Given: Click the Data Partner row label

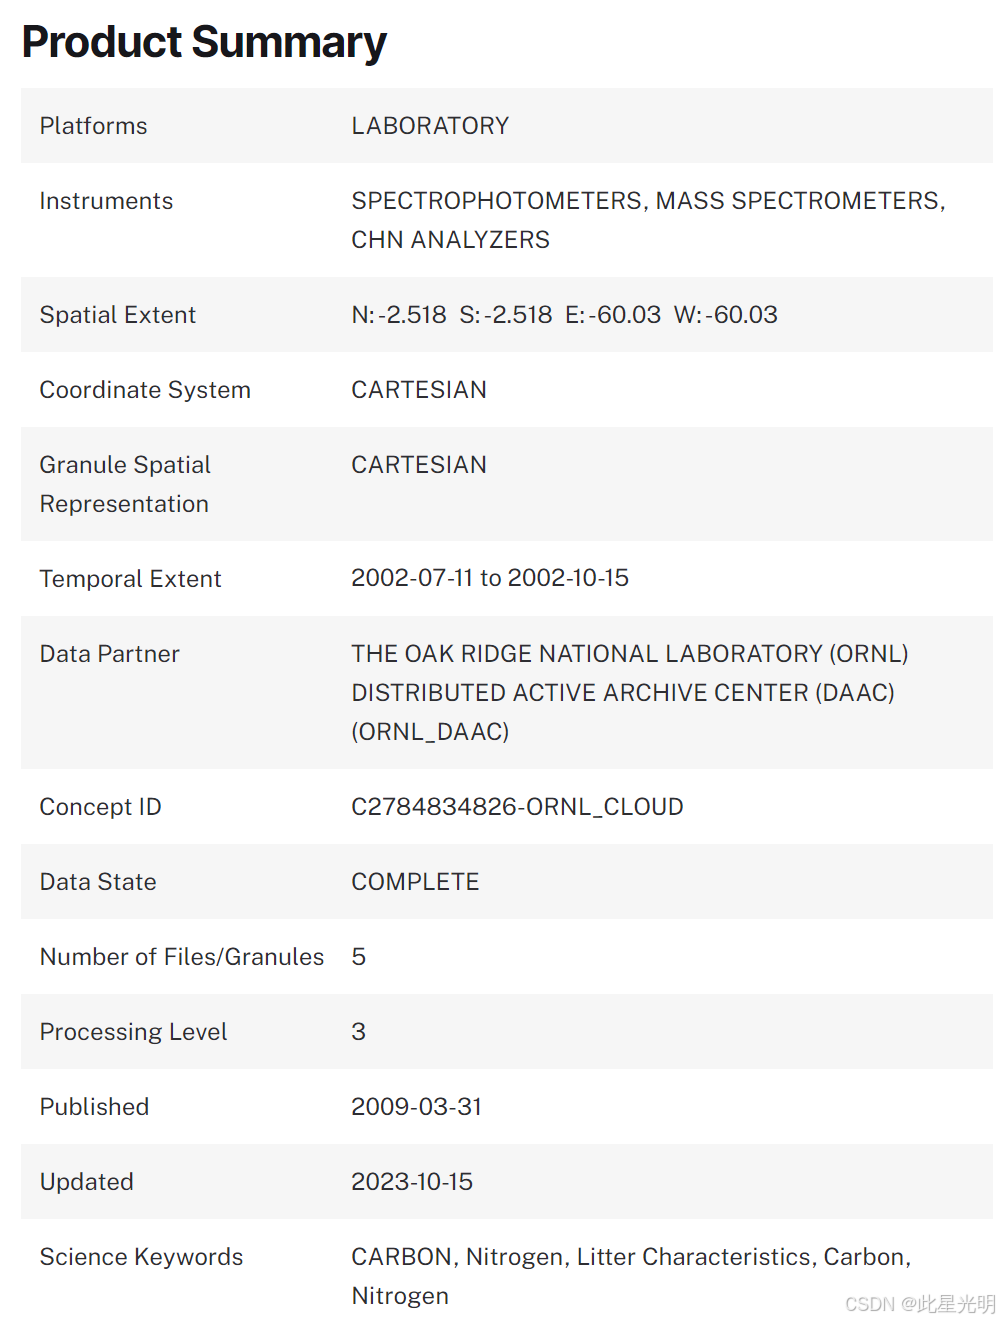Looking at the screenshot, I should 109,654.
